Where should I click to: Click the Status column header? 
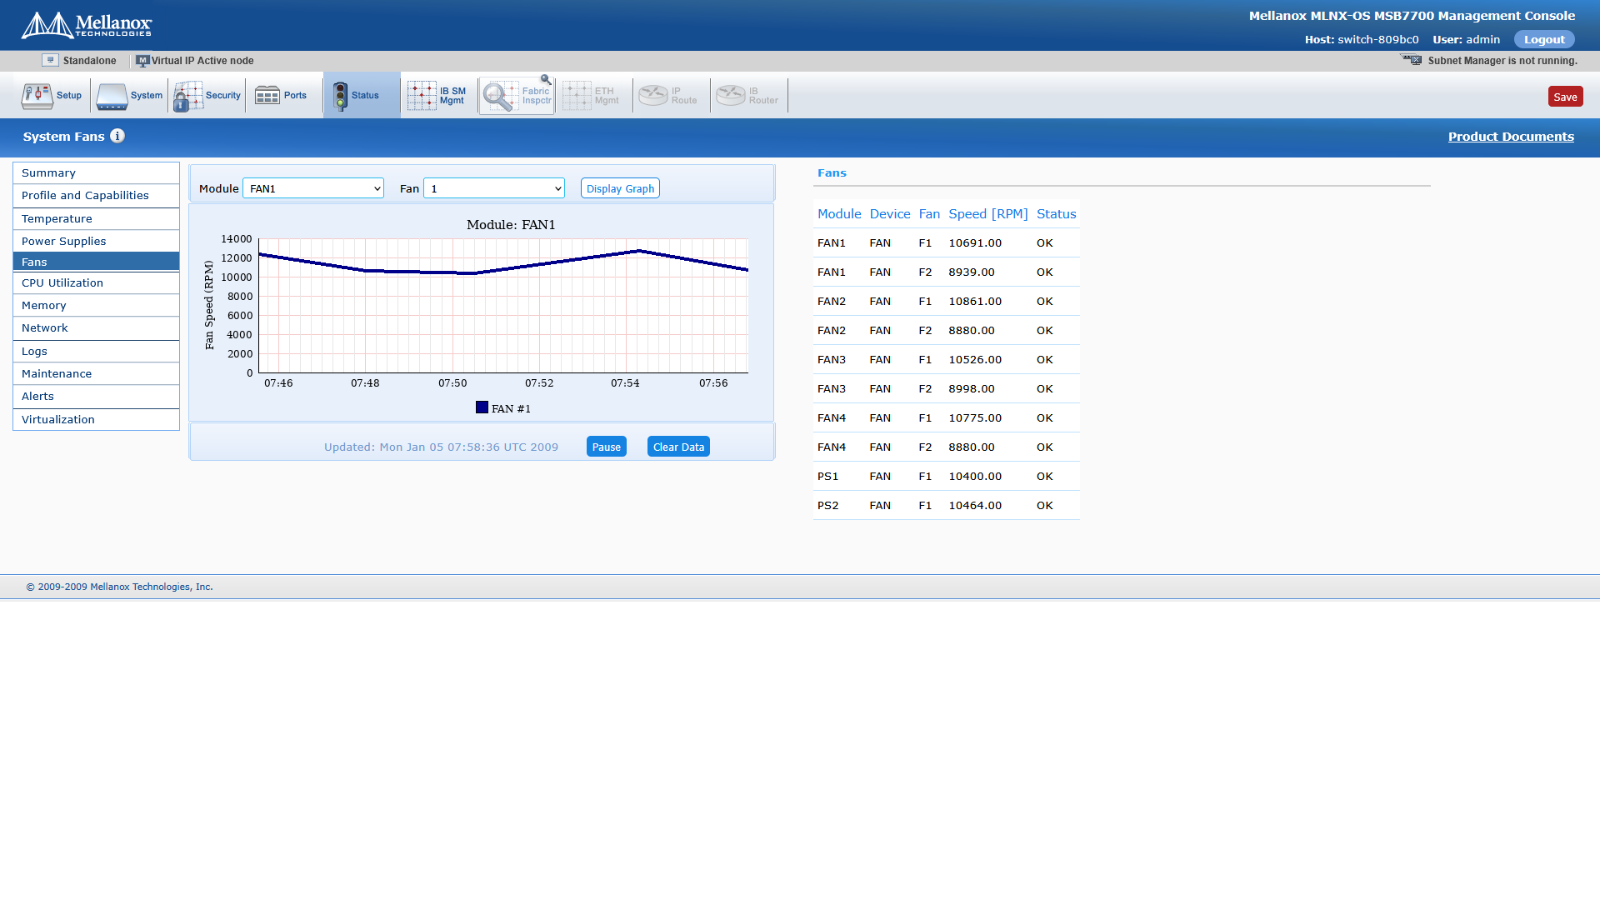(x=1056, y=214)
